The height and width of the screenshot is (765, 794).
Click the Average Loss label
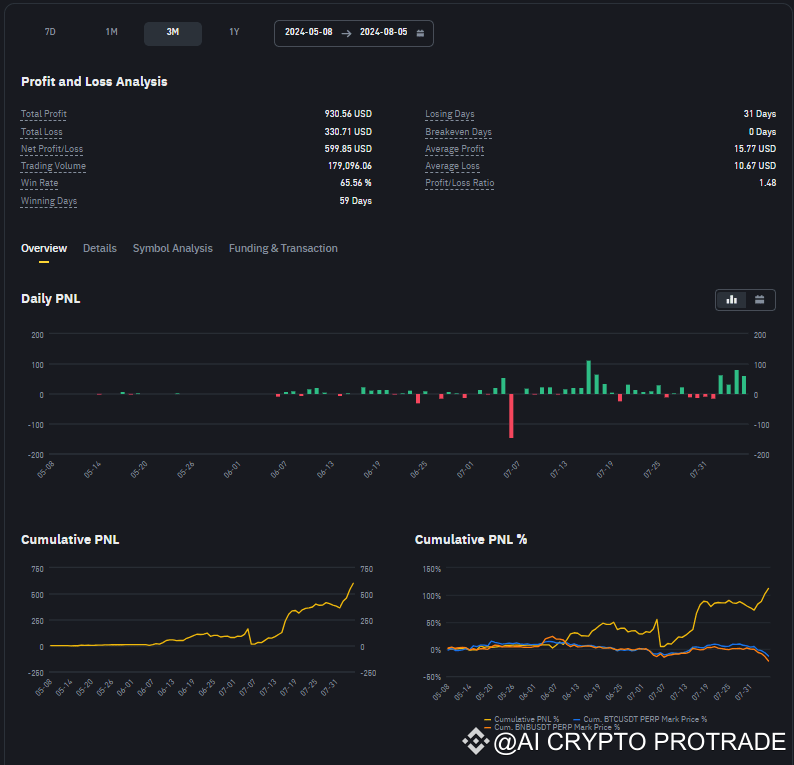click(x=452, y=166)
